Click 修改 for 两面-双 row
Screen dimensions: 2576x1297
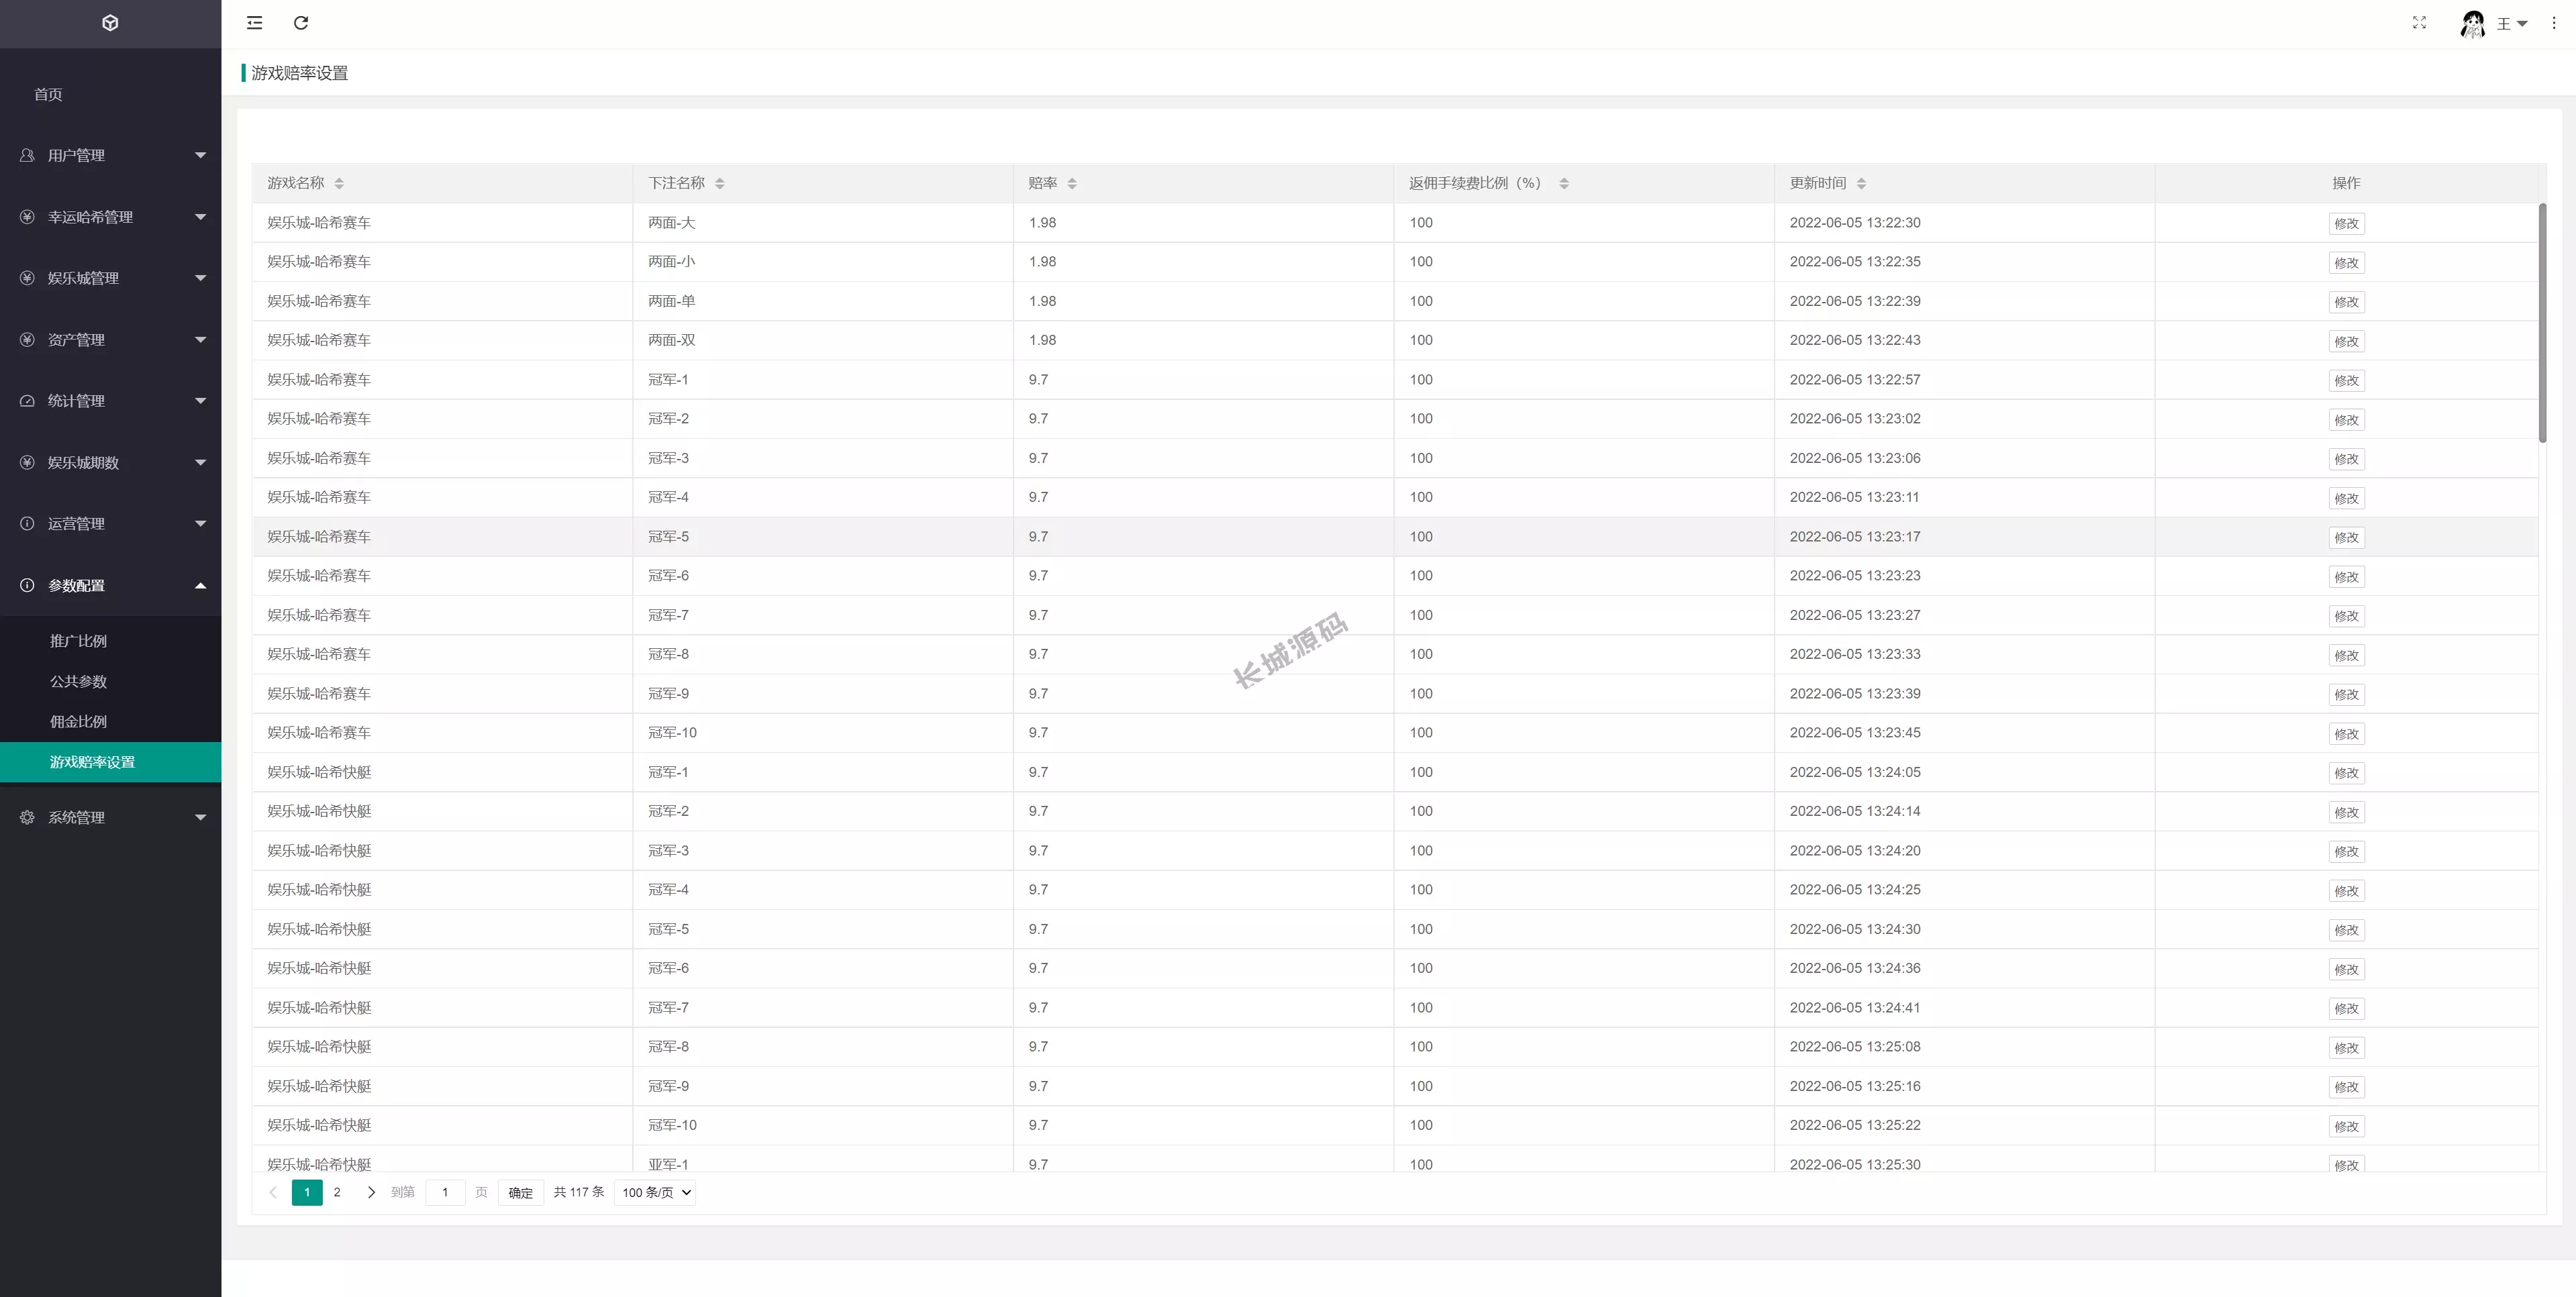tap(2346, 342)
